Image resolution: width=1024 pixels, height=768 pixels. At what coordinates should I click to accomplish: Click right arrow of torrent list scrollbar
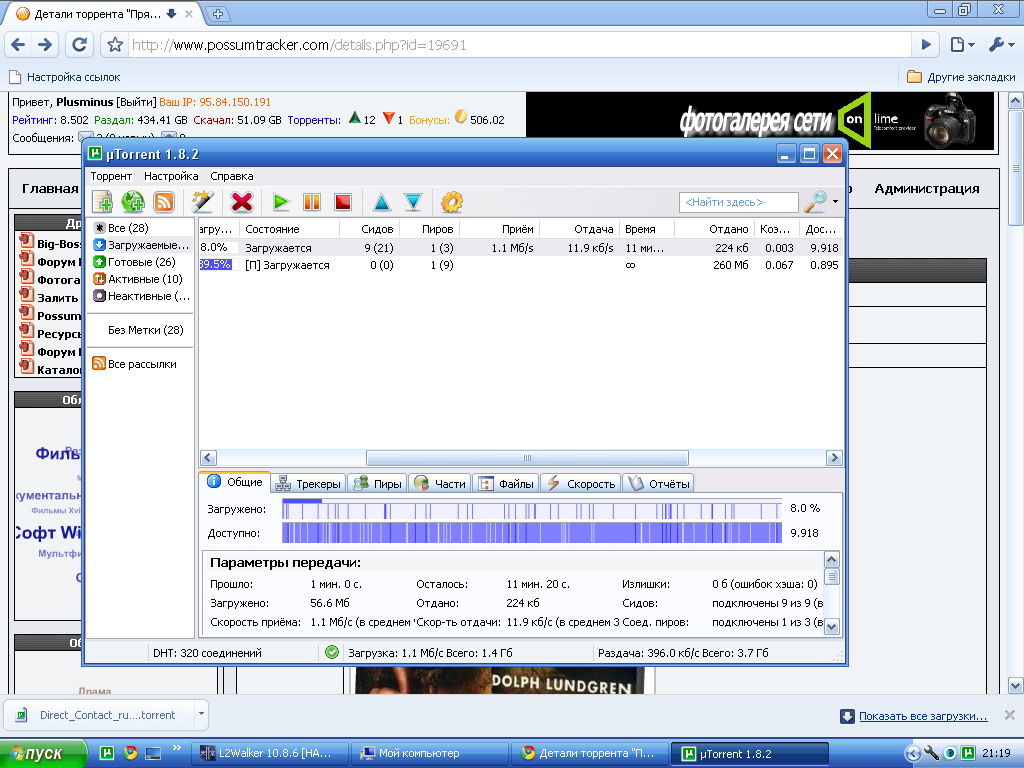tap(834, 458)
